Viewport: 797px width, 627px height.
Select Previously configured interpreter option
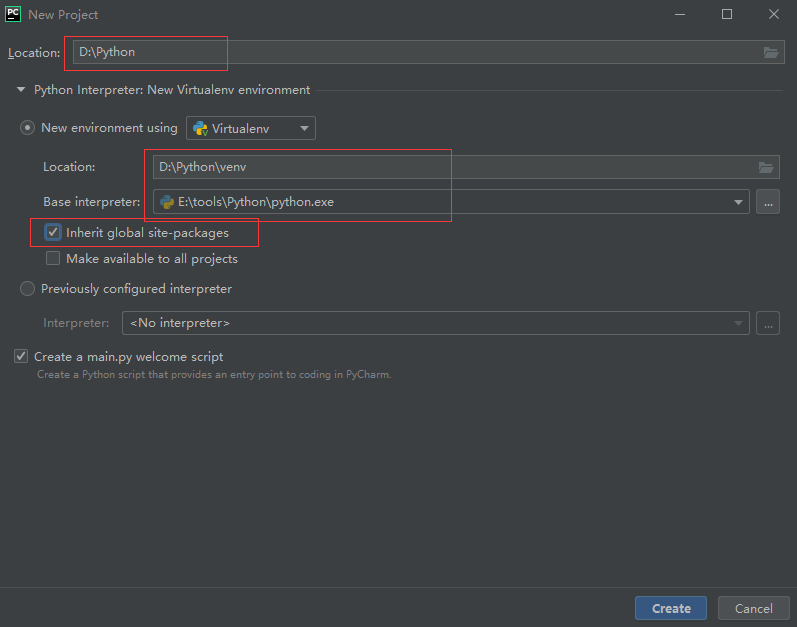pos(27,289)
